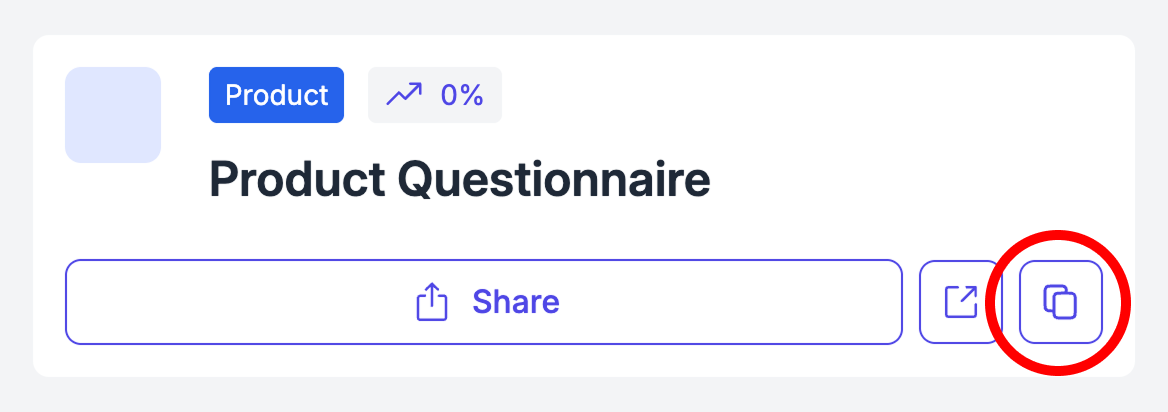This screenshot has height=412, width=1168.
Task: Click the 0% percentage text
Action: [462, 95]
